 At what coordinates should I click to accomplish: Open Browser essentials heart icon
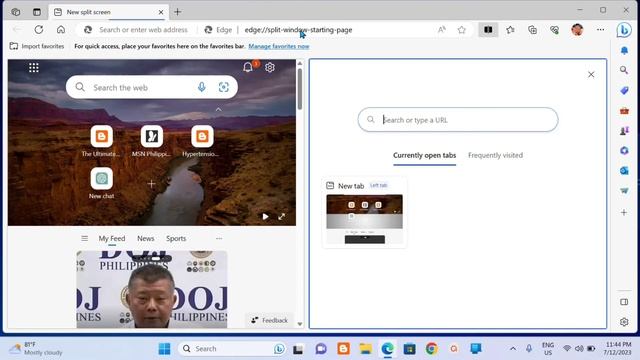(x=554, y=29)
